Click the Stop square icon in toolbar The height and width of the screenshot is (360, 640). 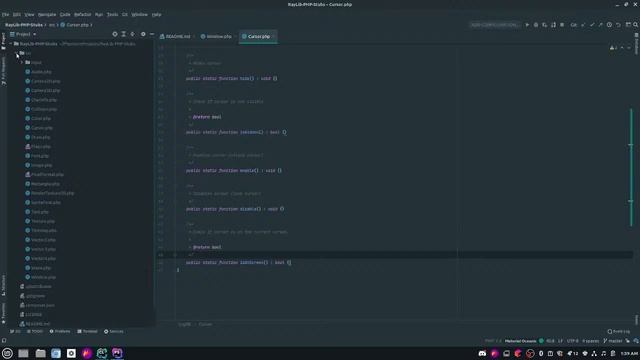point(562,25)
